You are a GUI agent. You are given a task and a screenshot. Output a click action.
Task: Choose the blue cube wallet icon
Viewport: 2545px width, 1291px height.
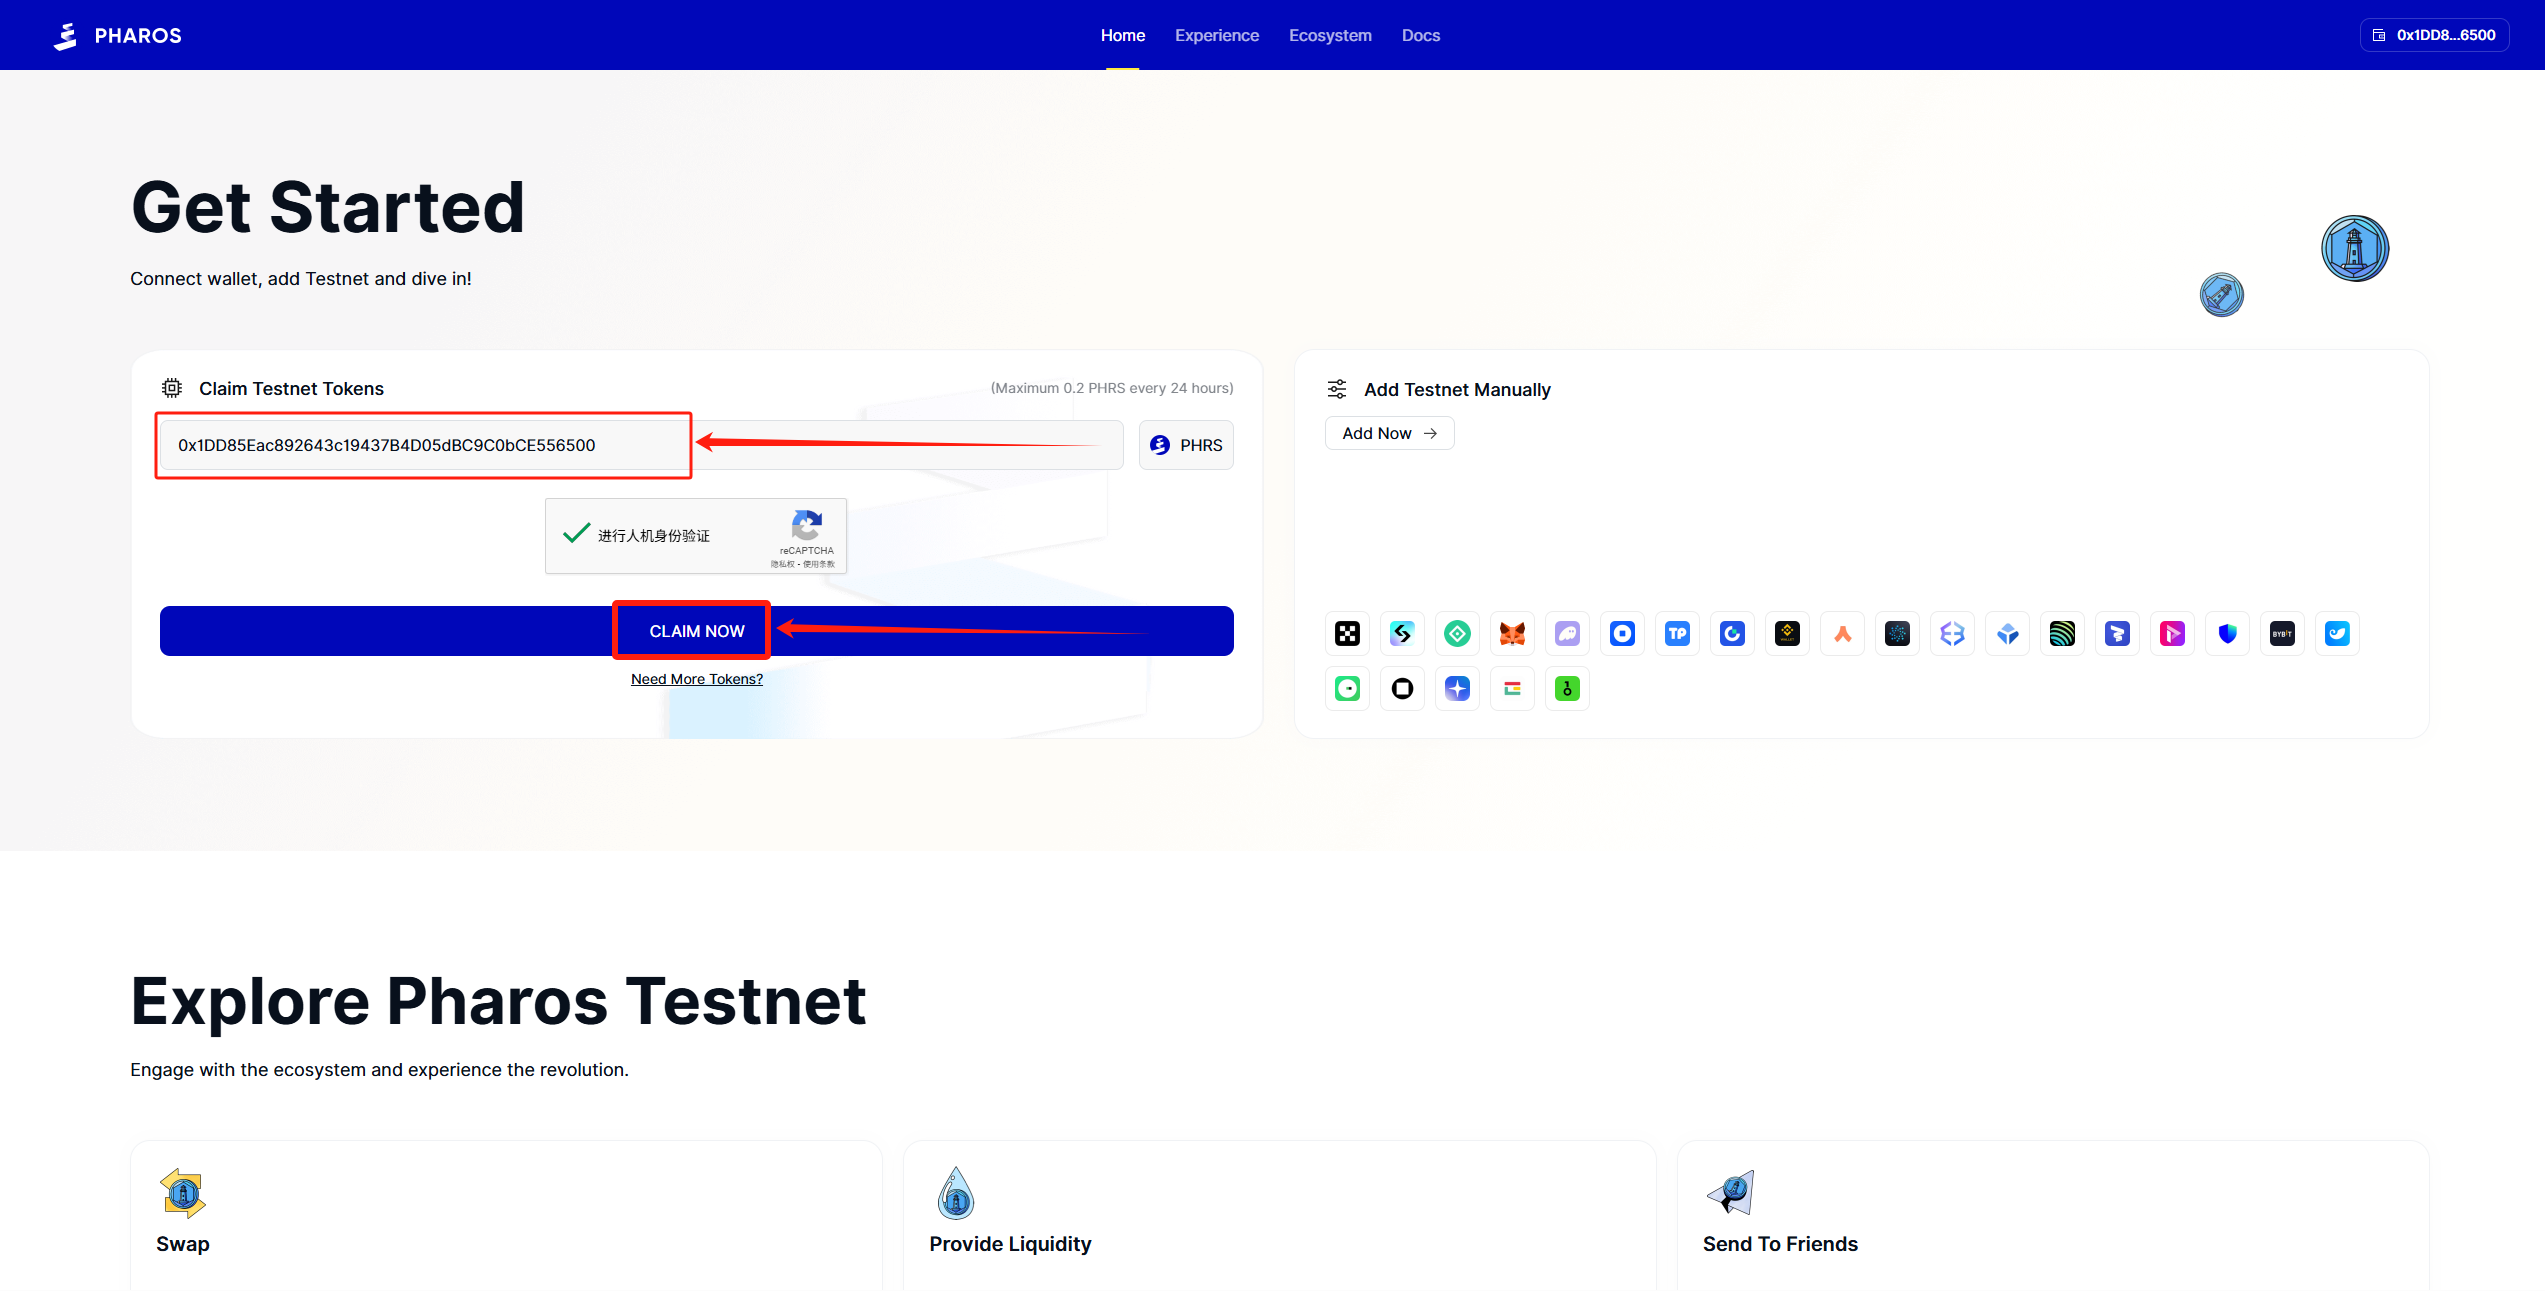tap(2007, 633)
